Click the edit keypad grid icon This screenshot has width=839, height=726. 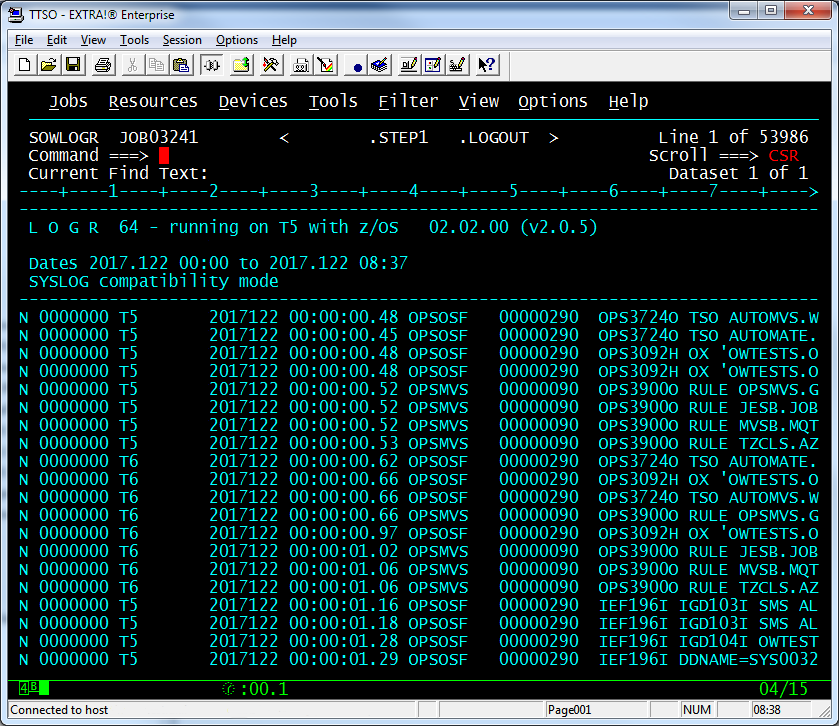point(433,65)
